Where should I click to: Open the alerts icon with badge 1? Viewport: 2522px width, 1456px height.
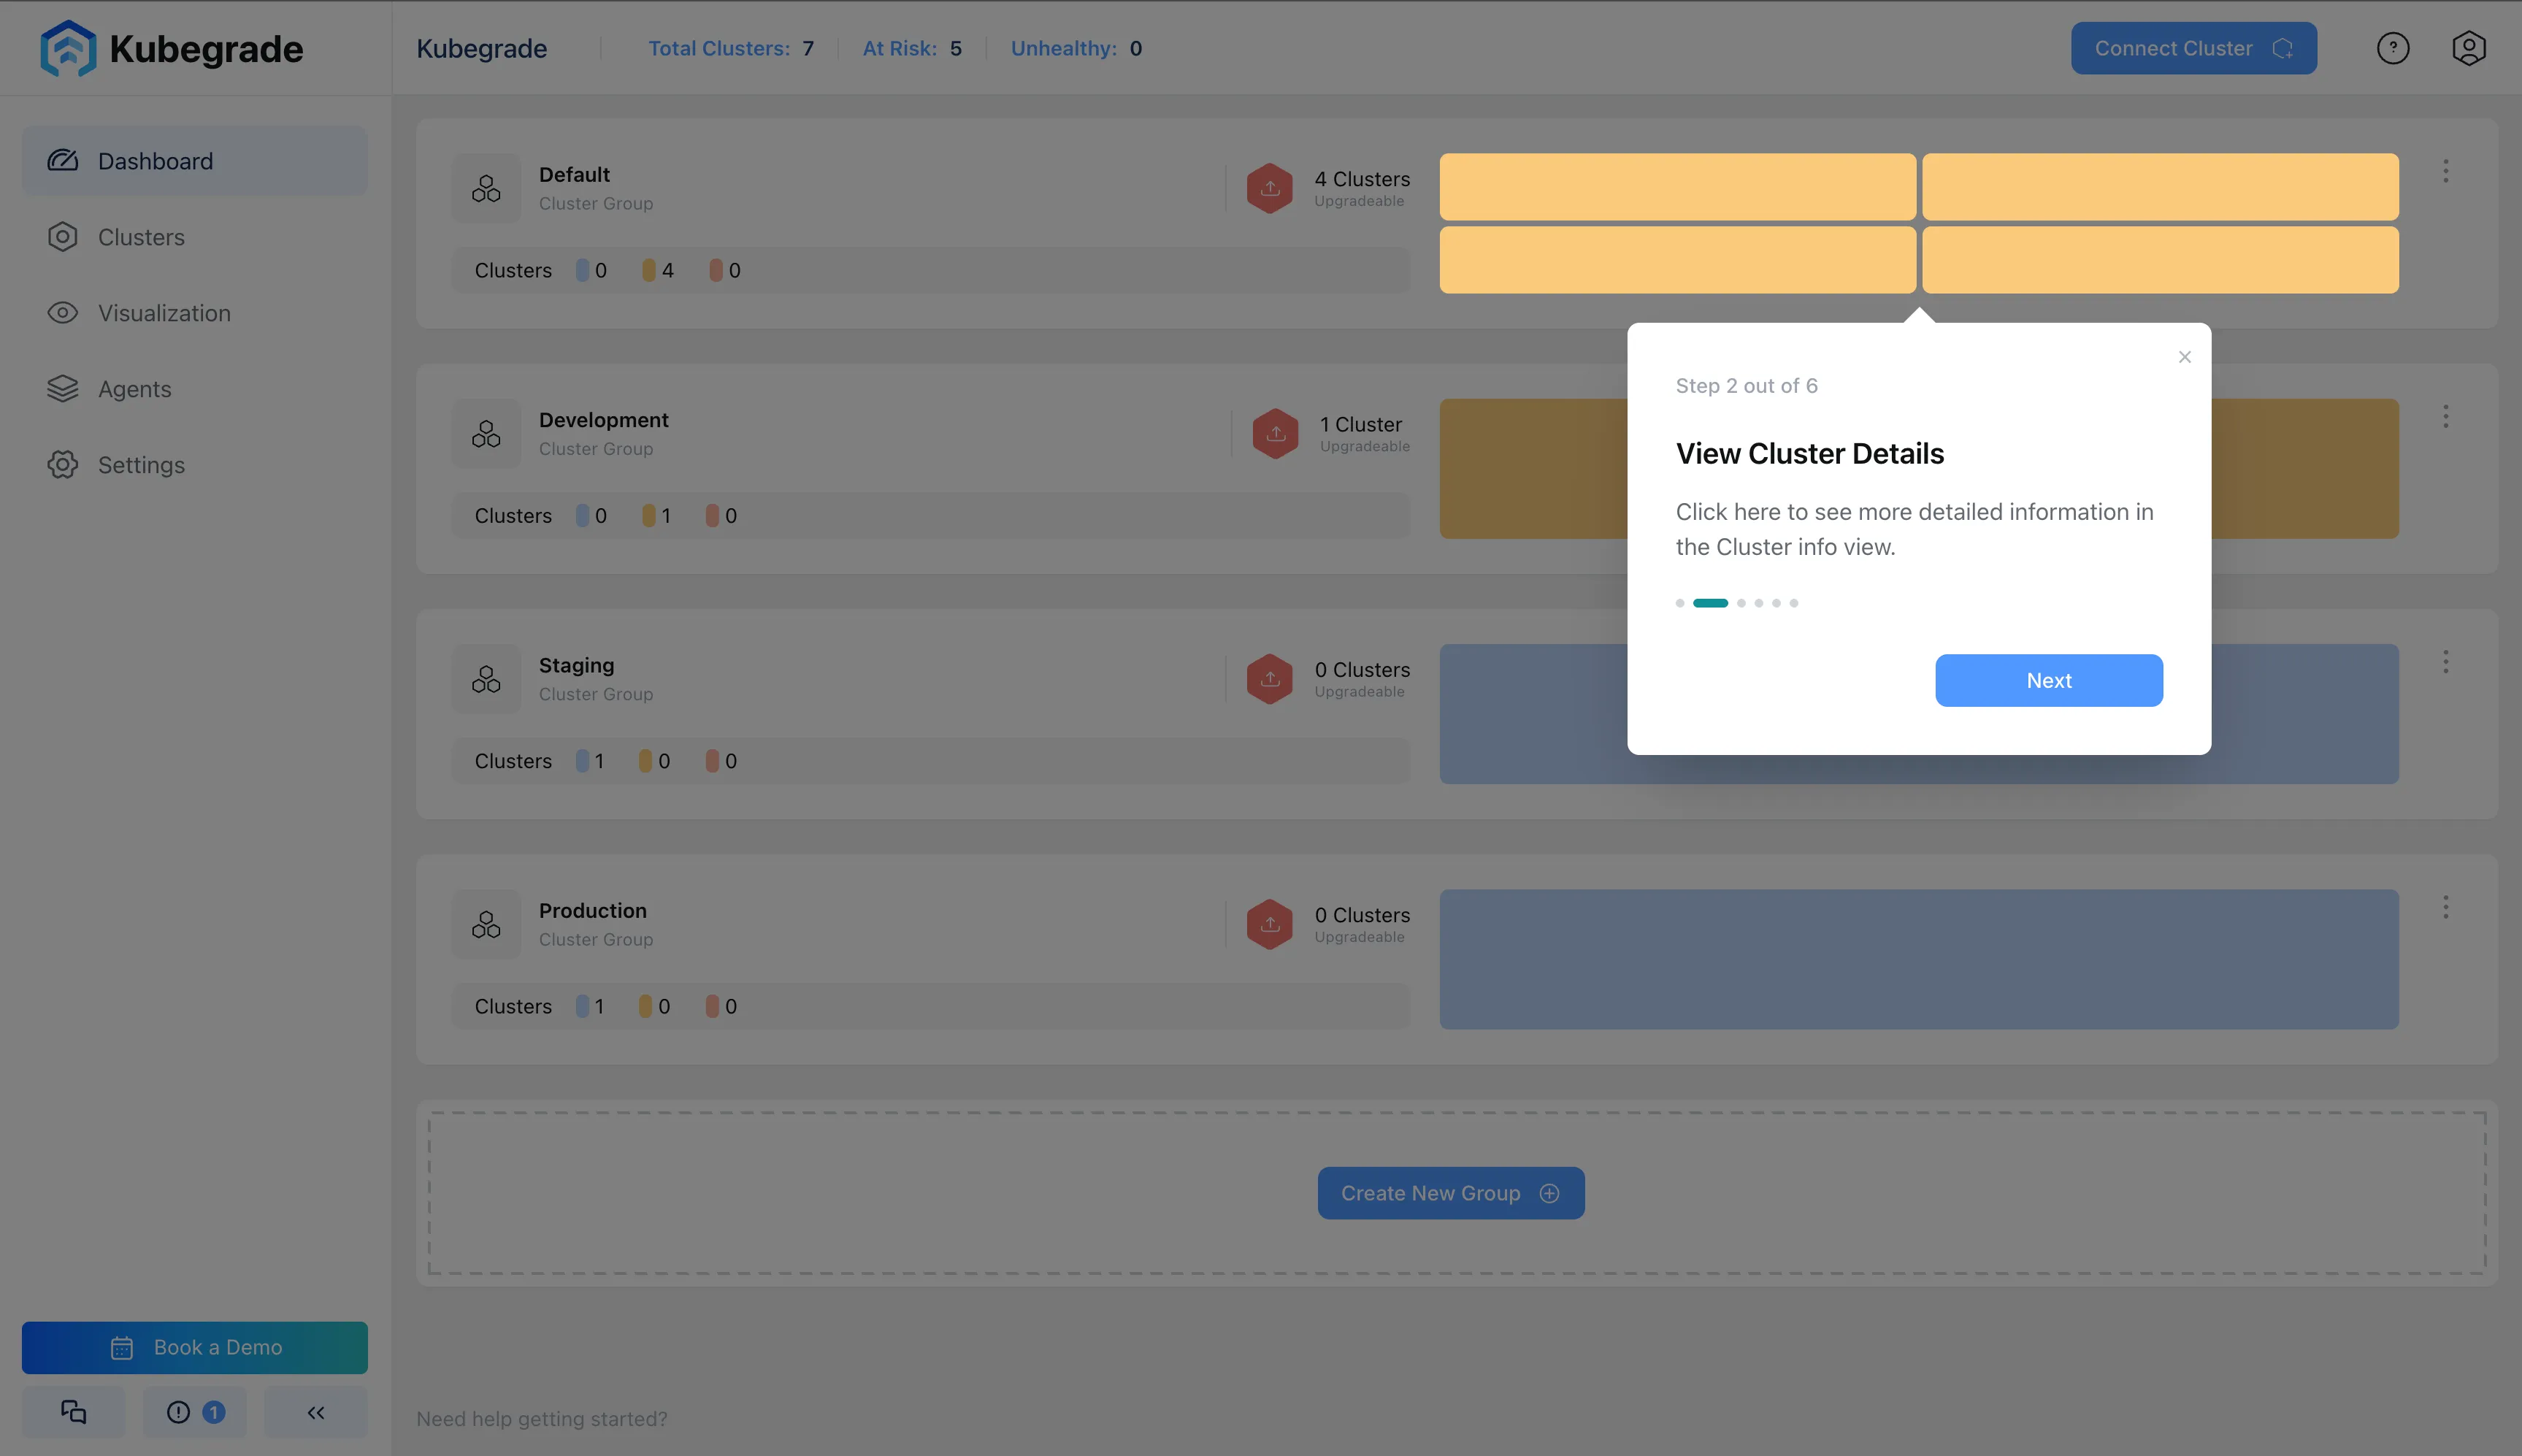pyautogui.click(x=195, y=1412)
